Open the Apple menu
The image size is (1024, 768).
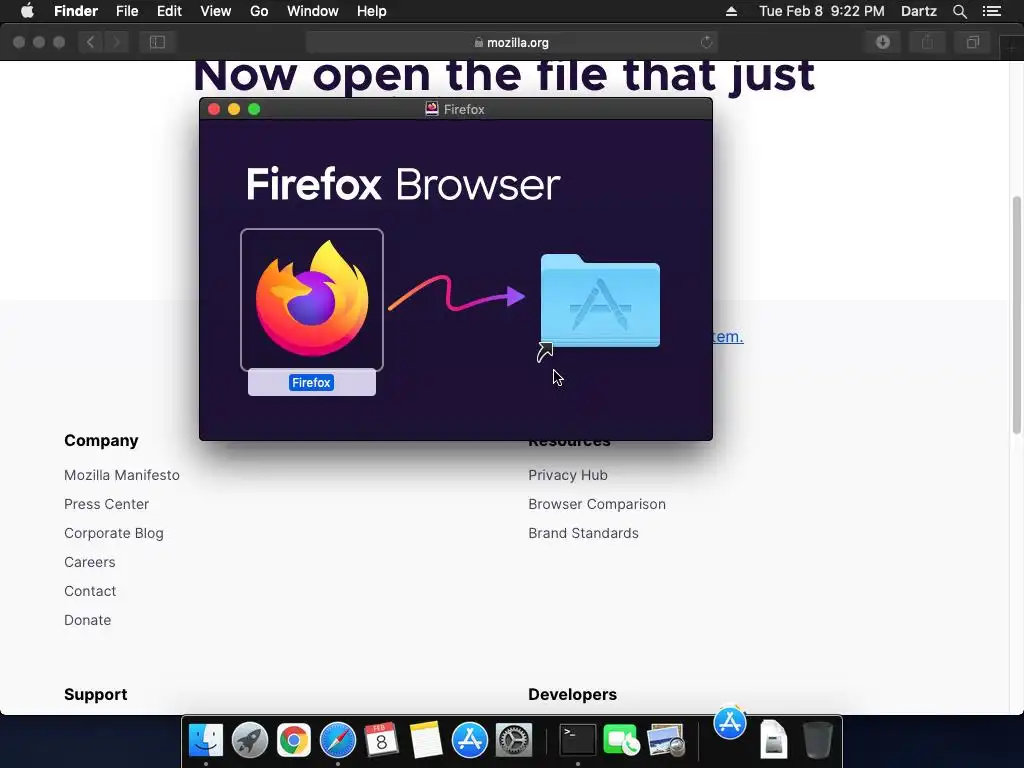(27, 11)
